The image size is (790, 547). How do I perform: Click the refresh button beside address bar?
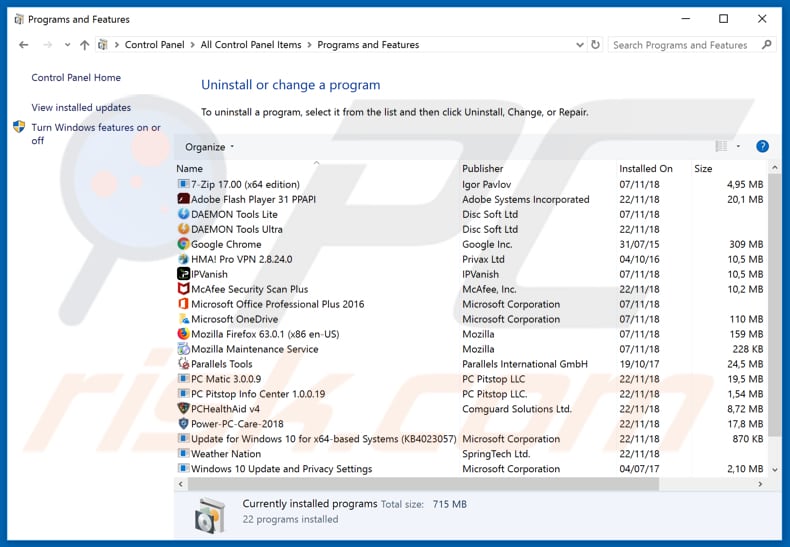(596, 45)
